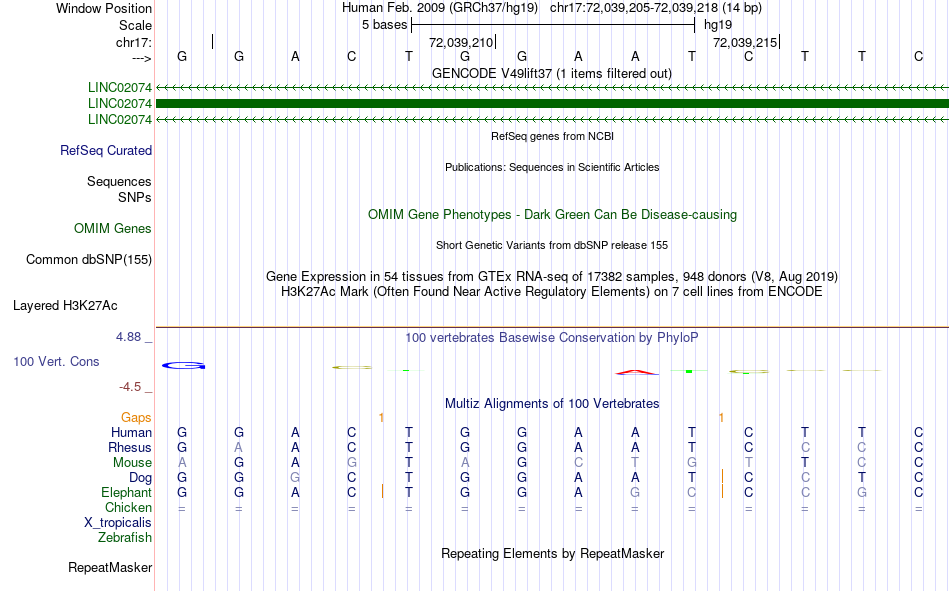Viewport: 950px width, 591px height.
Task: Click the Sequences track label
Action: tap(119, 181)
